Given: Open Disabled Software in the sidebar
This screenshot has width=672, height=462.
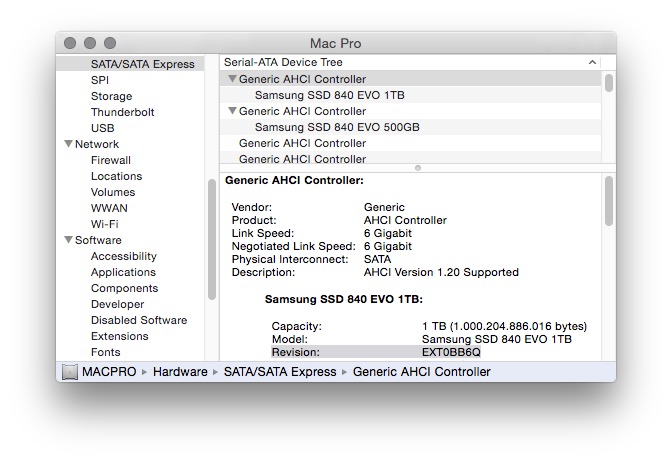Looking at the screenshot, I should 139,320.
